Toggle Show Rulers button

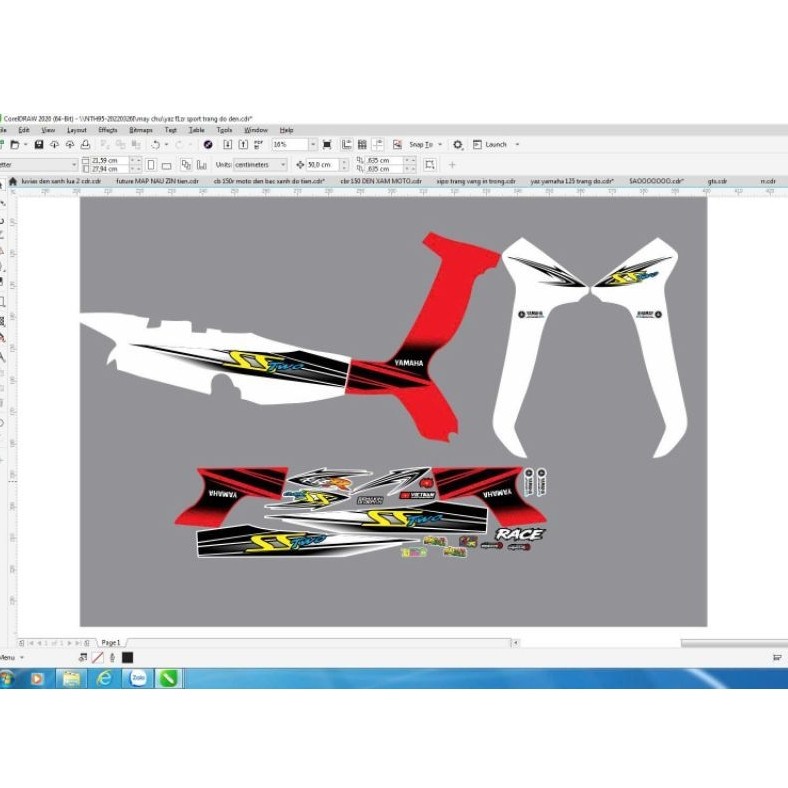click(347, 145)
